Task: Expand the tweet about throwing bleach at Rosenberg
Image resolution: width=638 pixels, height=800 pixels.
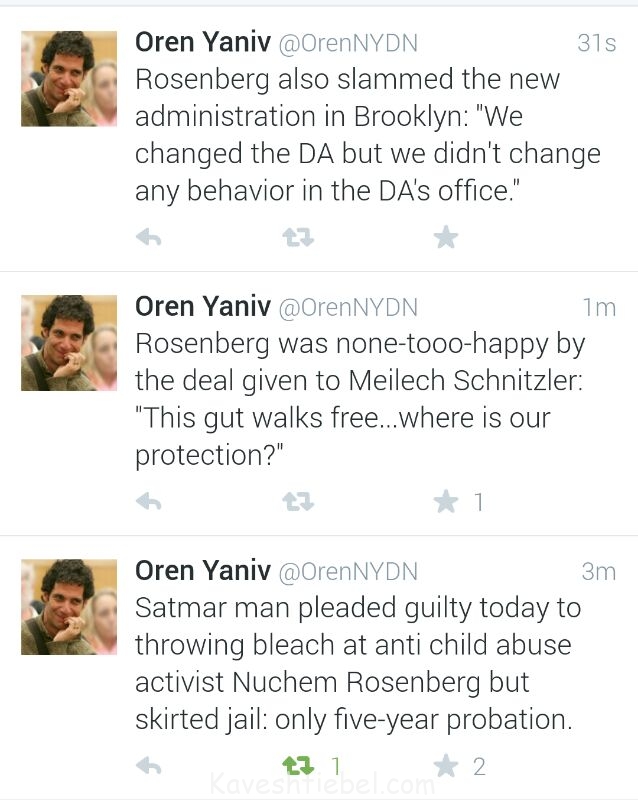Action: point(358,663)
